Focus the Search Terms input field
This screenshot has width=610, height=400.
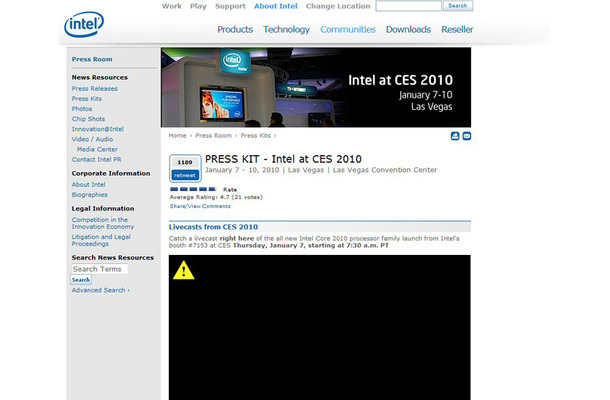[100, 269]
